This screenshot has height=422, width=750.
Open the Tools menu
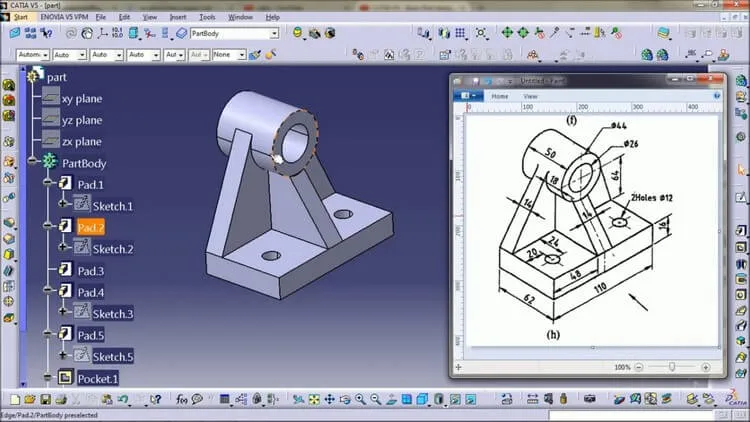[207, 17]
